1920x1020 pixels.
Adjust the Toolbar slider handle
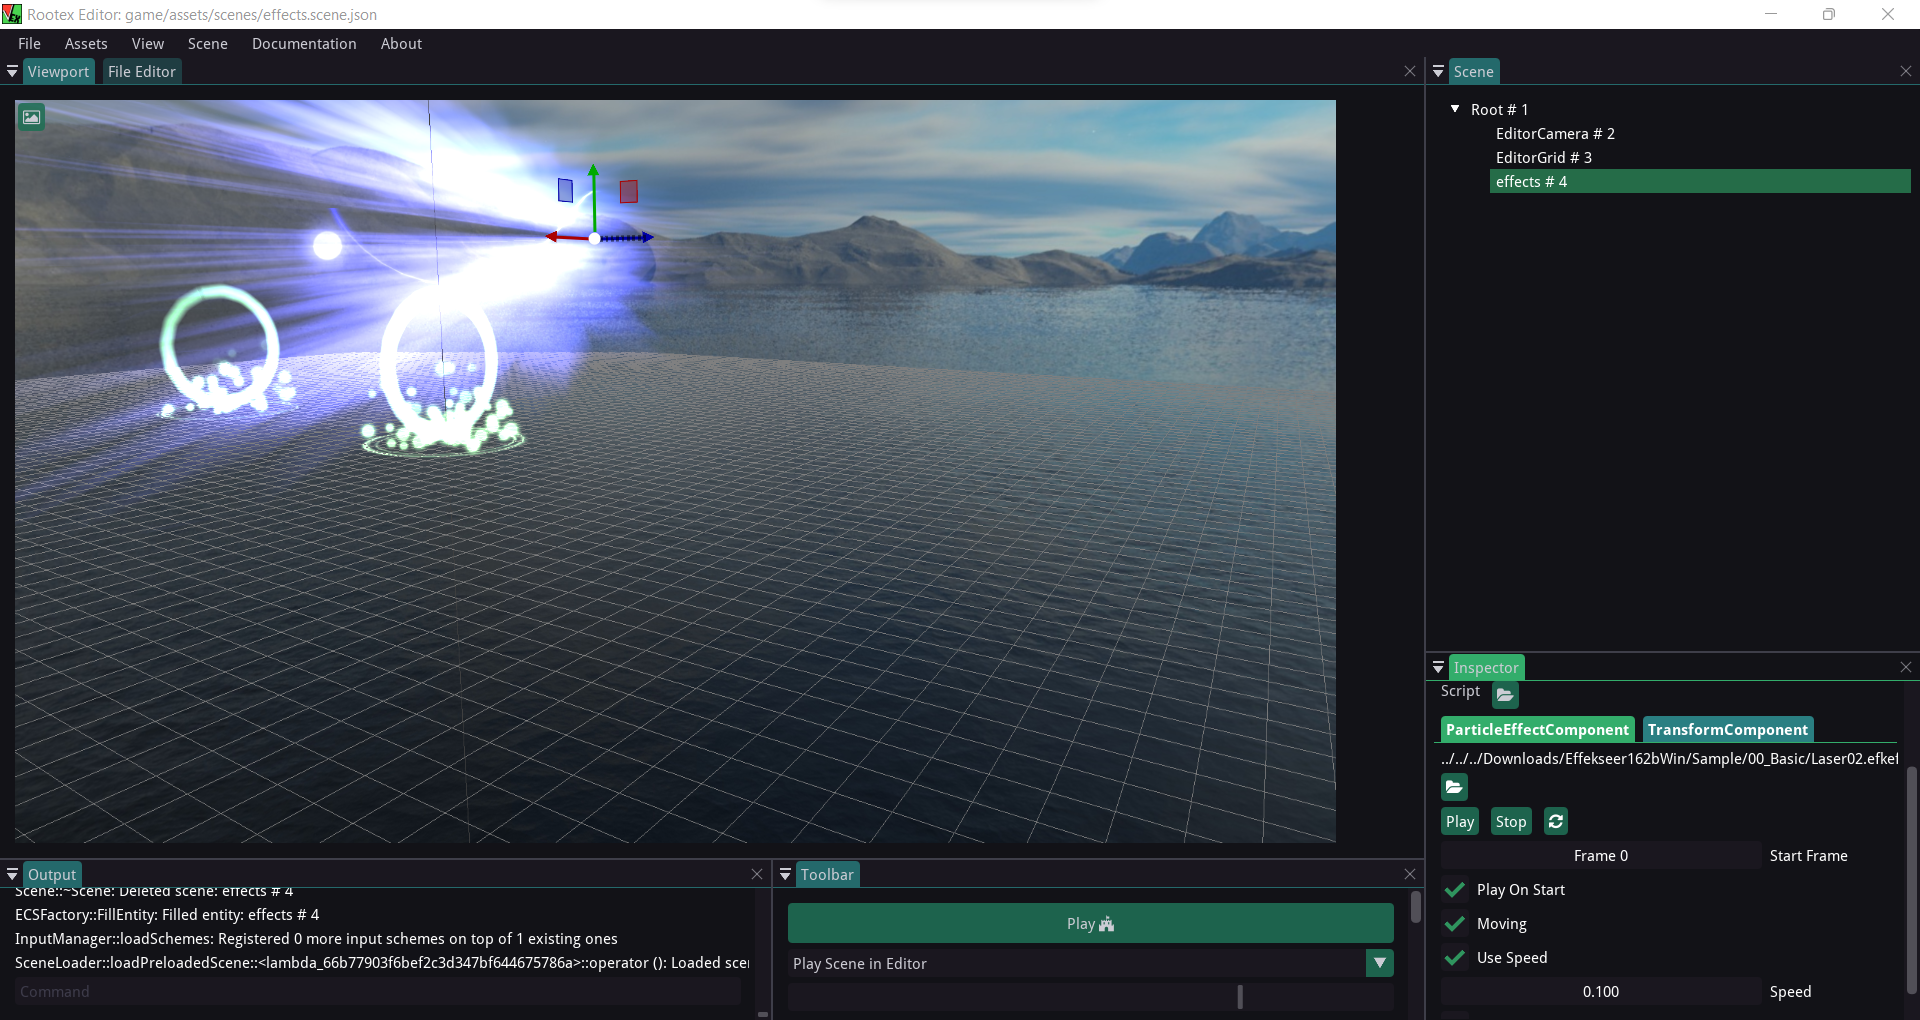pyautogui.click(x=1240, y=997)
